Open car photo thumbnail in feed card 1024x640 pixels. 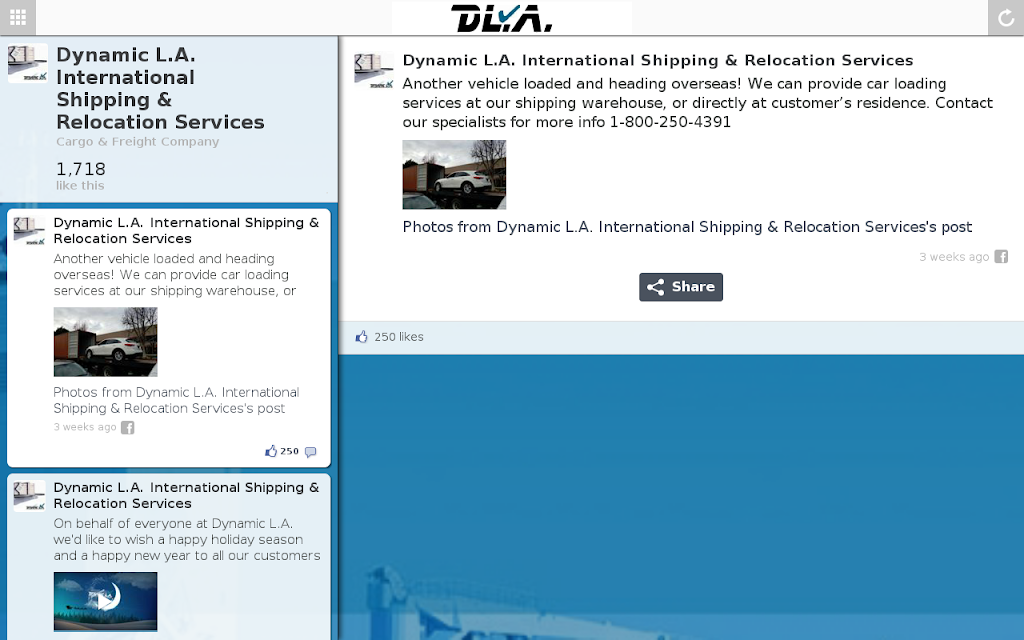click(x=105, y=342)
